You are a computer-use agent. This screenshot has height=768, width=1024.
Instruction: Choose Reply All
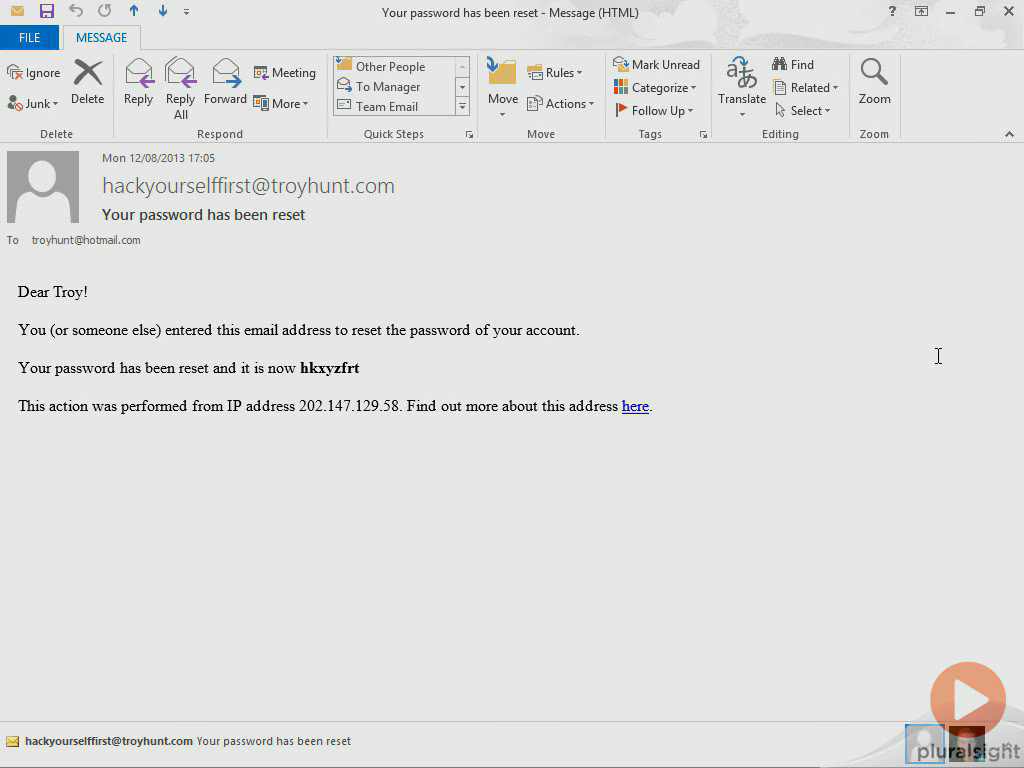[180, 88]
